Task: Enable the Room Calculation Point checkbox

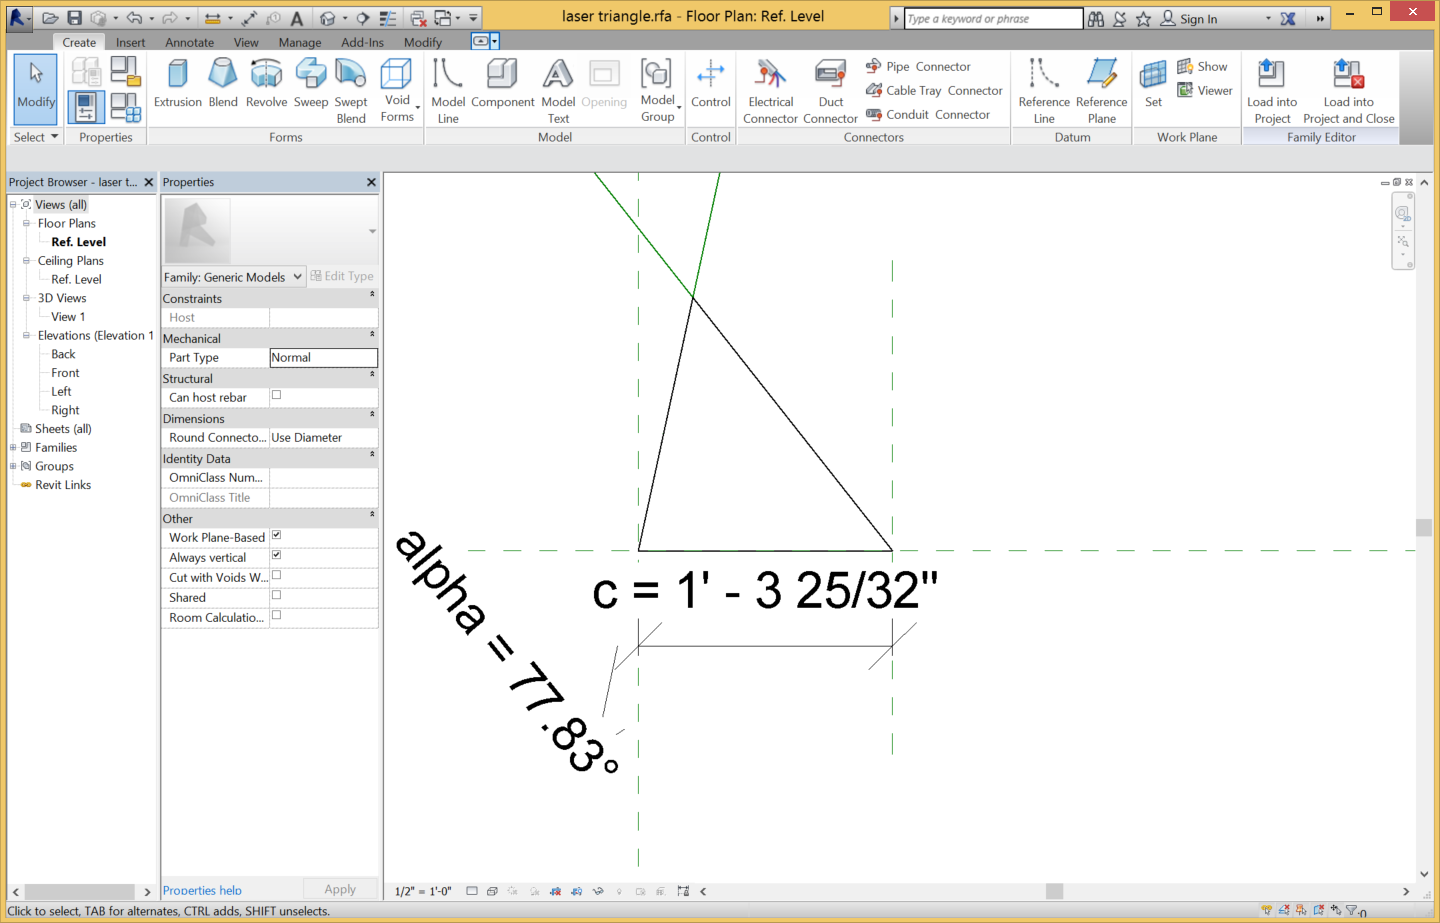Action: point(277,615)
